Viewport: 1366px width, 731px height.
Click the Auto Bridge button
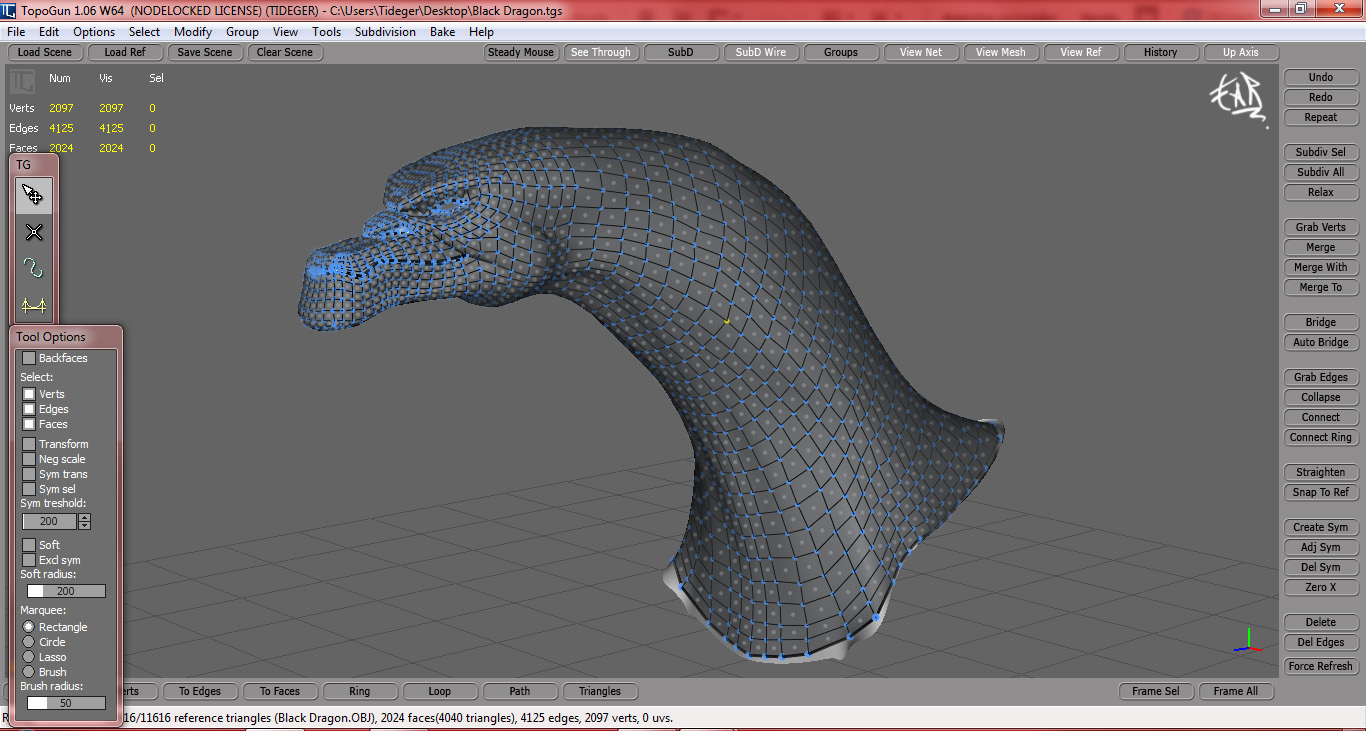(1321, 342)
